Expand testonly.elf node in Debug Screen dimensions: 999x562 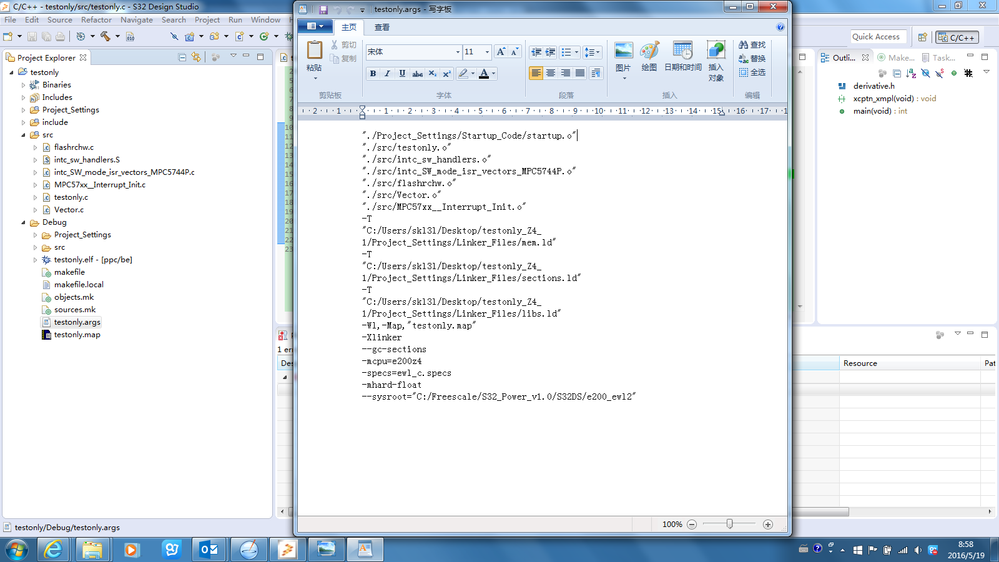coord(35,260)
